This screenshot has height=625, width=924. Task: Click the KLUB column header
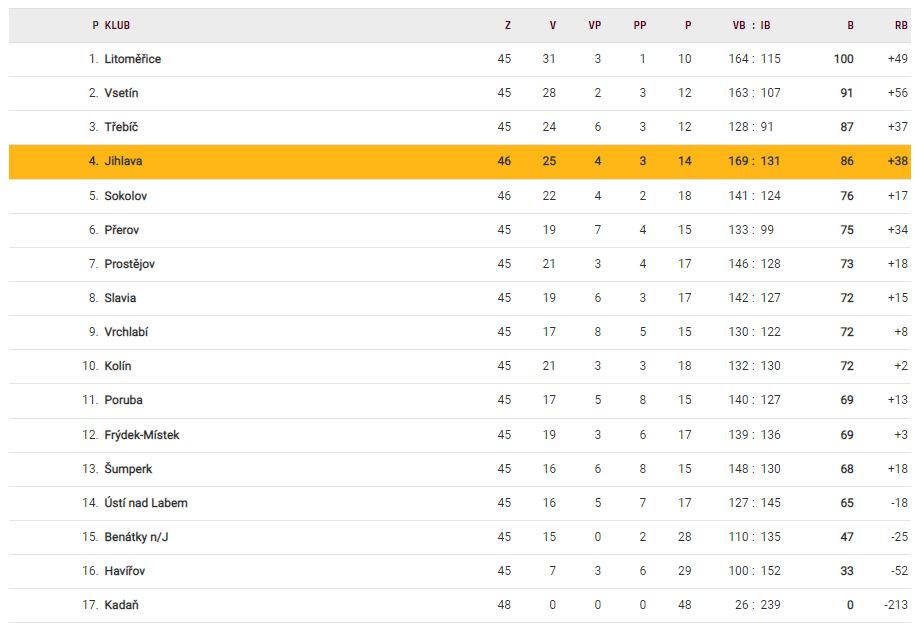pos(117,26)
